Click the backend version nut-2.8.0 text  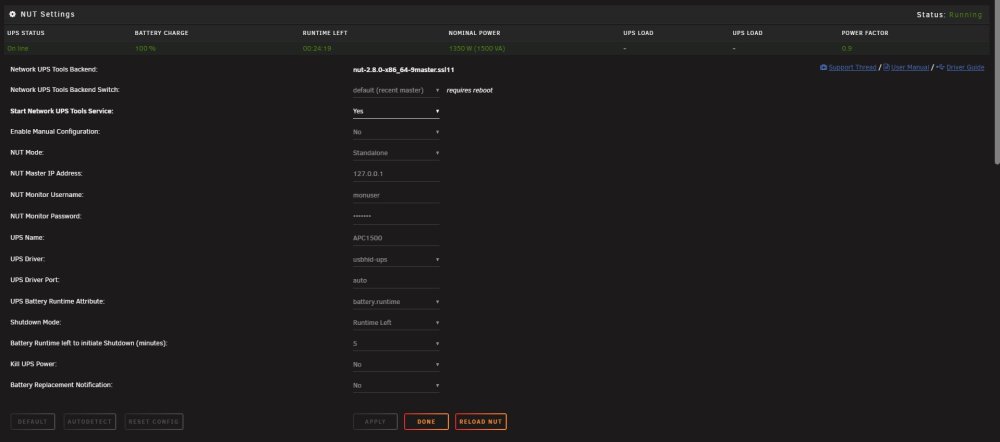pyautogui.click(x=403, y=70)
